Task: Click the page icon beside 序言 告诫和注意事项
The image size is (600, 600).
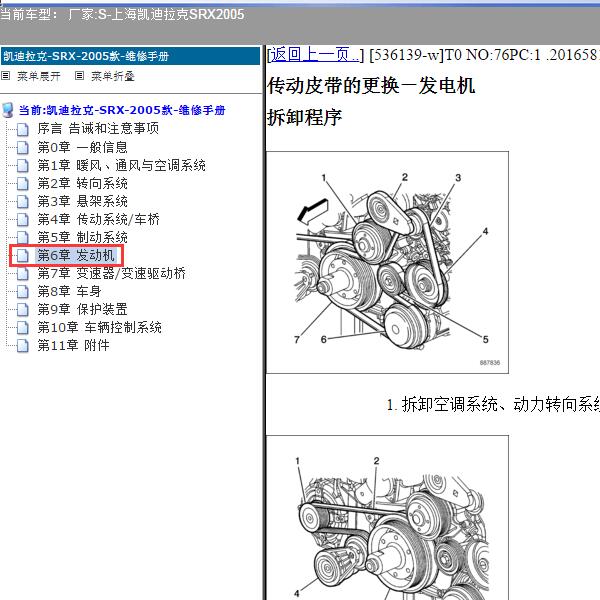Action: click(23, 129)
